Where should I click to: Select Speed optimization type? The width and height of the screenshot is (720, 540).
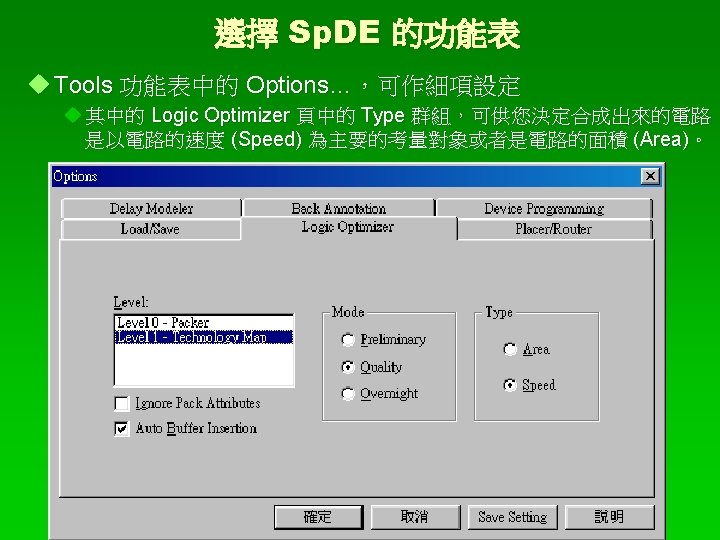pos(510,385)
